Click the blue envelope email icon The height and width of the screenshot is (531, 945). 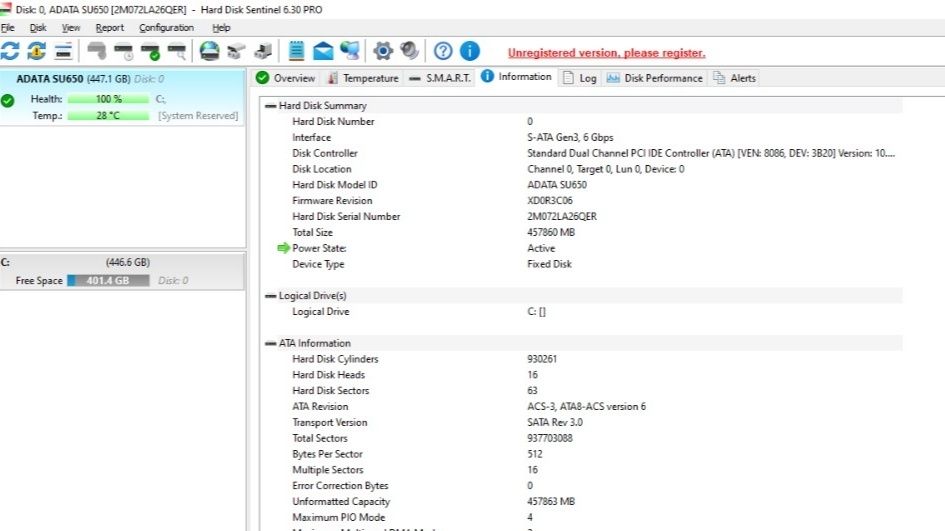pyautogui.click(x=323, y=51)
